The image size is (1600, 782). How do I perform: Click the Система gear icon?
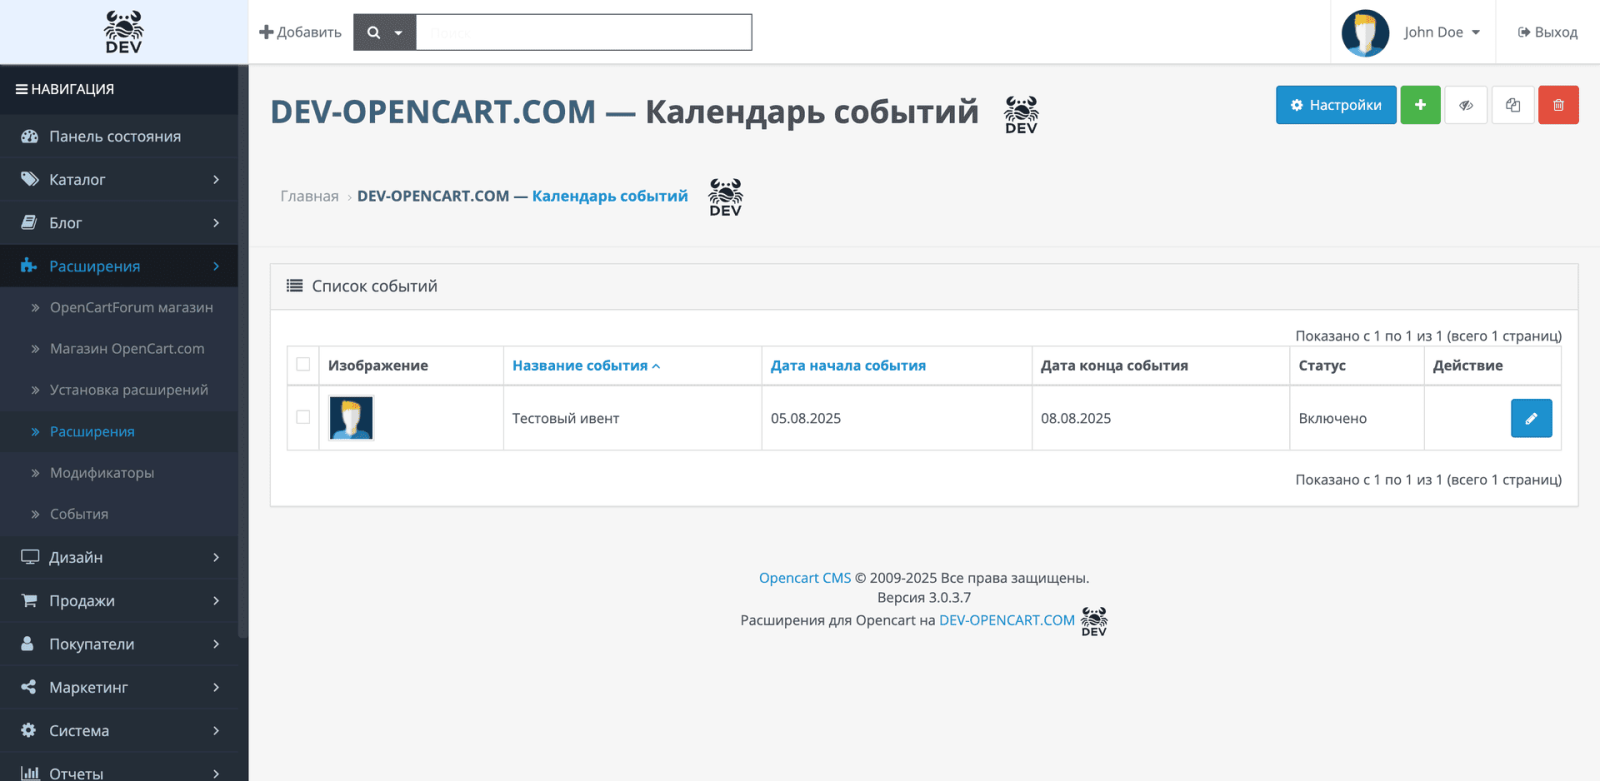pos(28,730)
